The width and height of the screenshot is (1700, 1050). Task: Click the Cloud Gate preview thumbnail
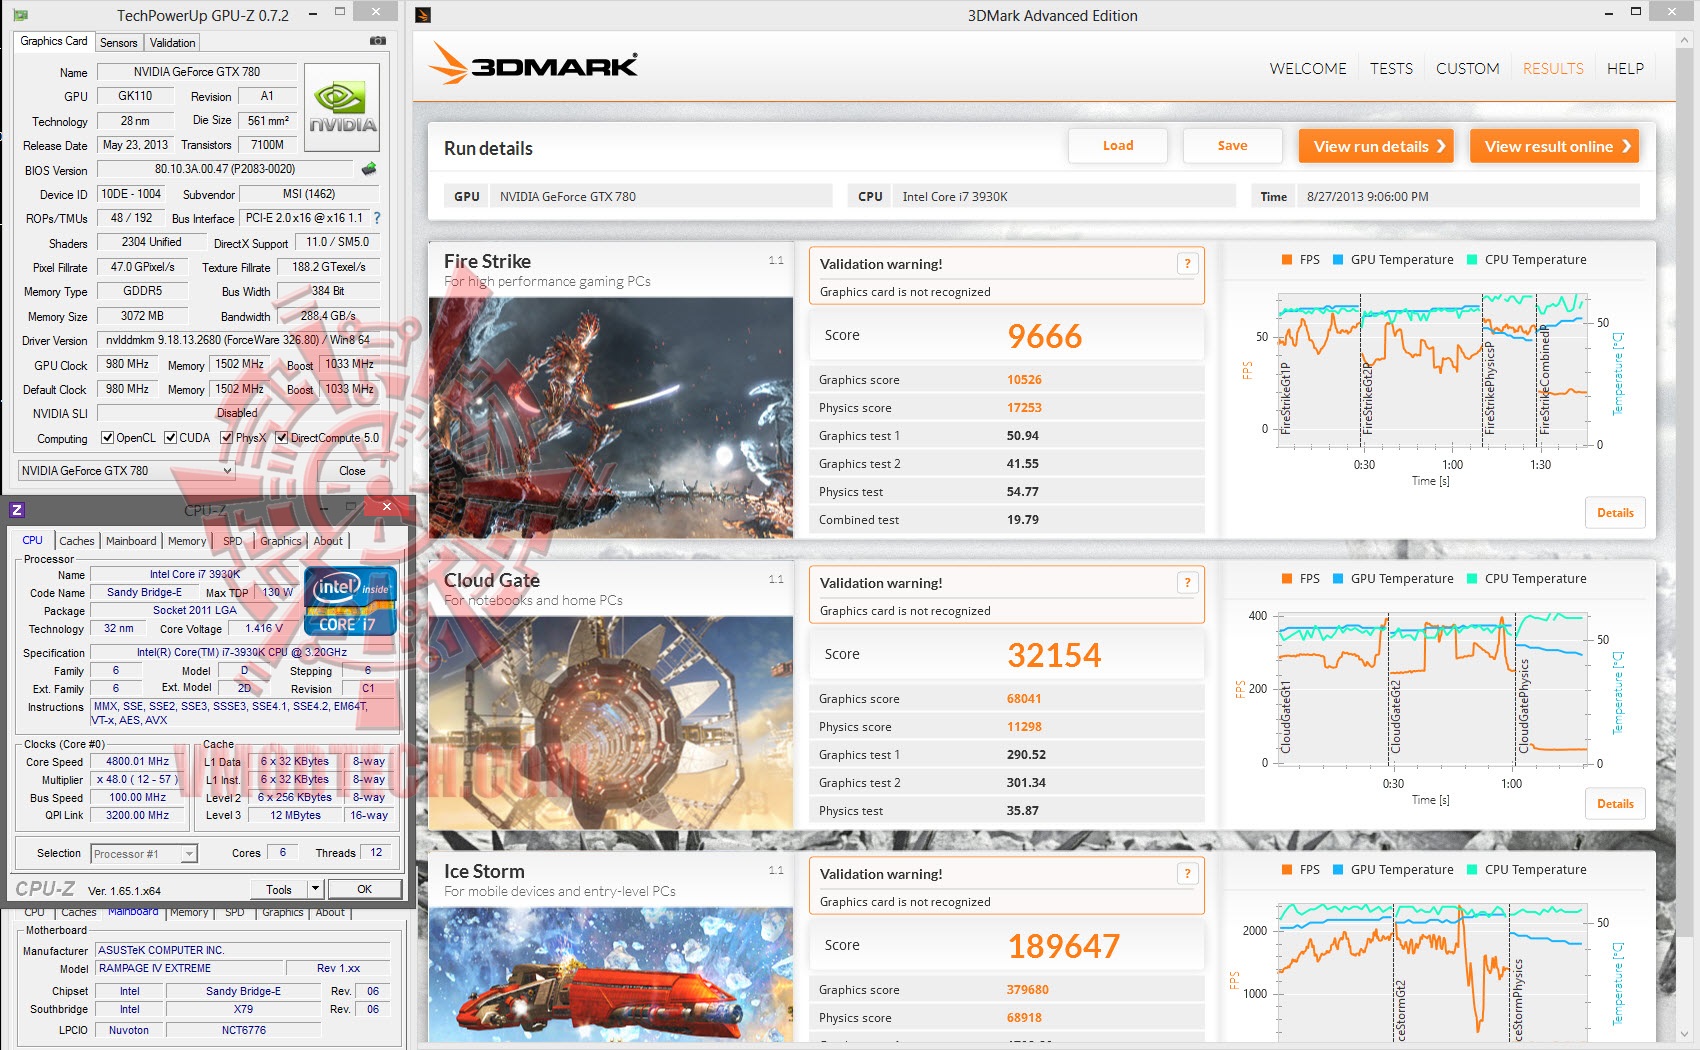611,722
